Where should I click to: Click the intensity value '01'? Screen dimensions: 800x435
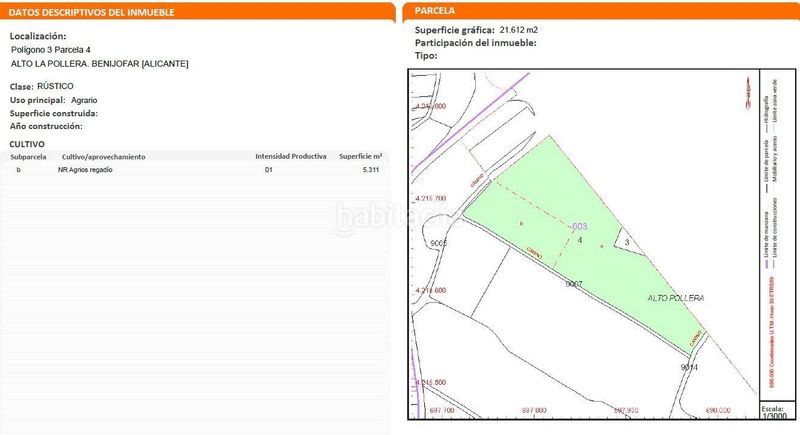[268, 170]
